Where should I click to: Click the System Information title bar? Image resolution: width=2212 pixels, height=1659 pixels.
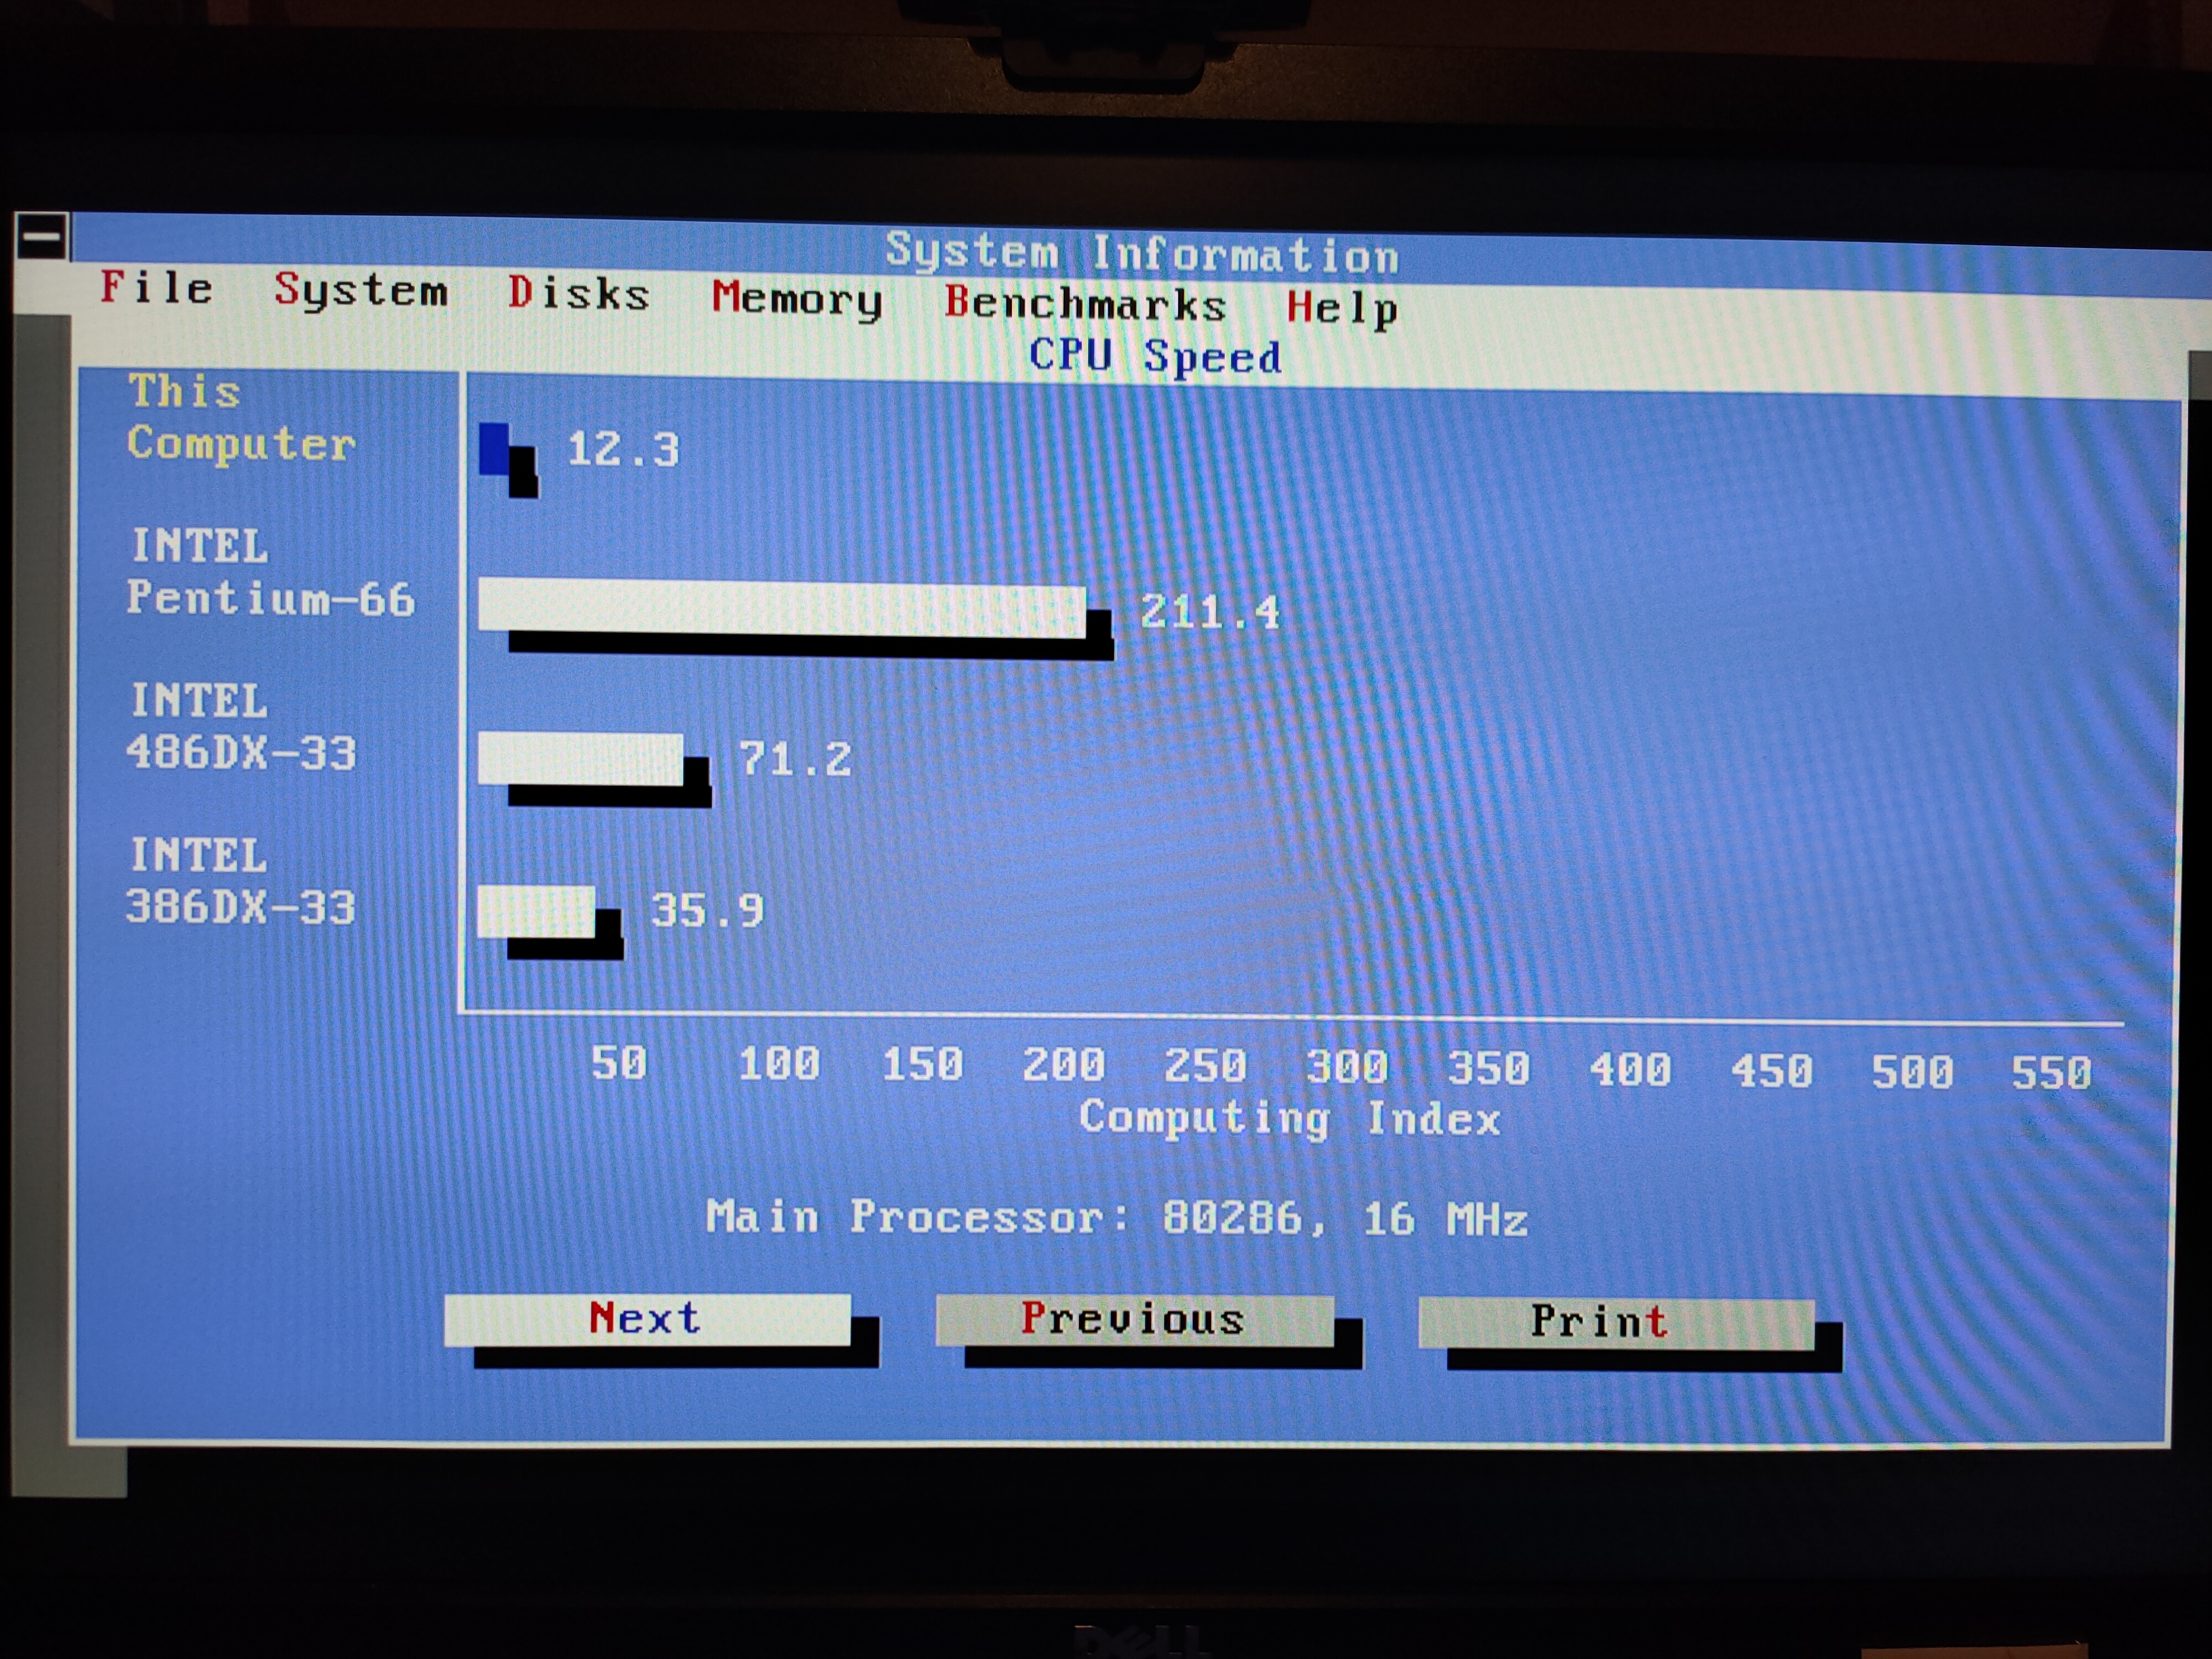1141,252
